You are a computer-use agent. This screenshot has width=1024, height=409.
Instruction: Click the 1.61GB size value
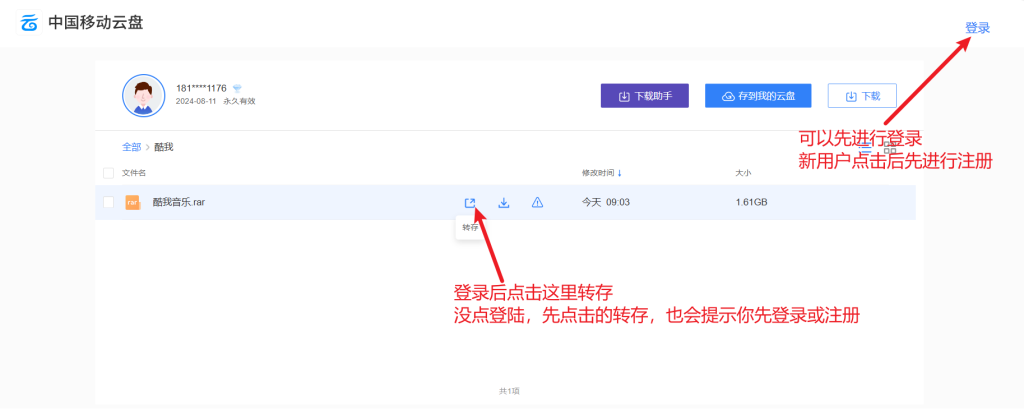pyautogui.click(x=751, y=203)
